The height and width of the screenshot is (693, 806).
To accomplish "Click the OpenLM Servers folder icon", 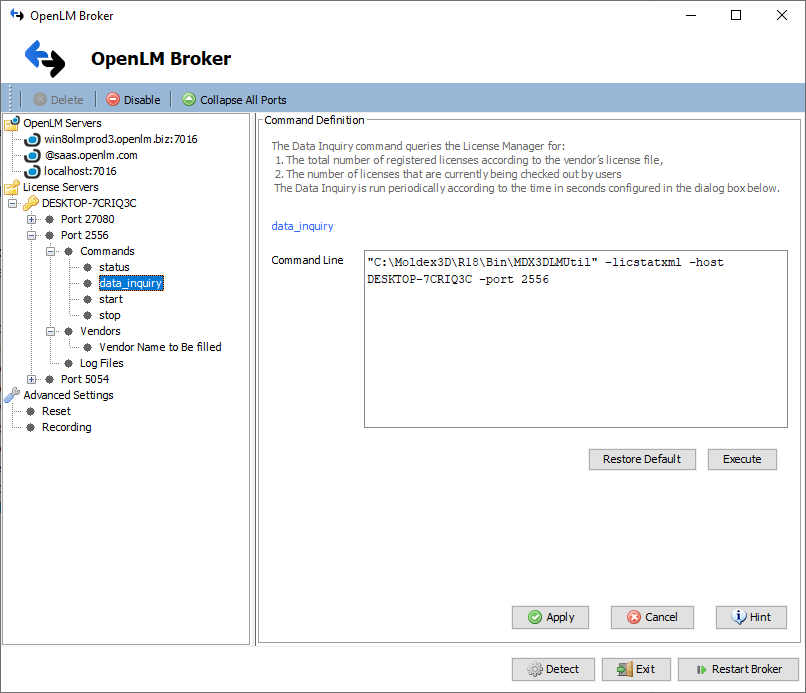I will (14, 122).
